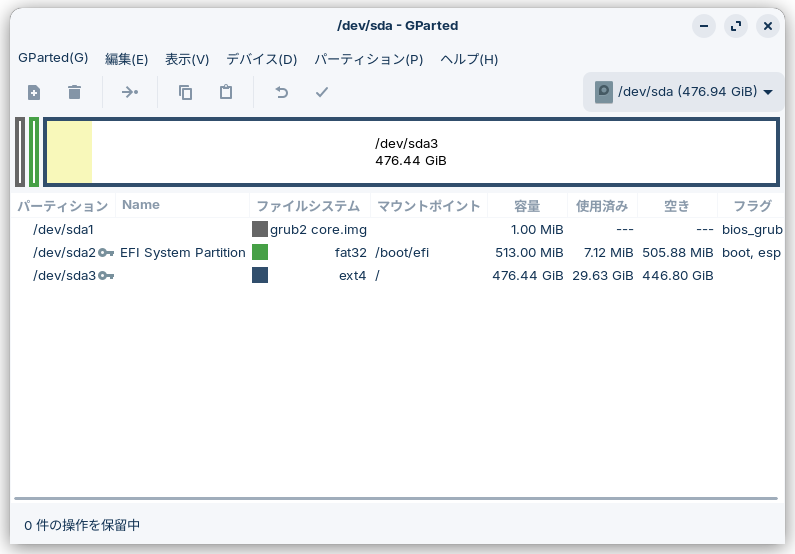Minimize the GParted window
Screen dimensions: 795x554
point(704,26)
